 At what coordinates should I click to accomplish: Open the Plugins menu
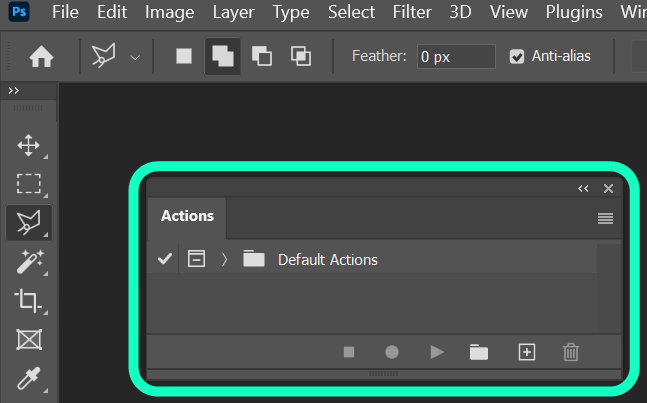[x=574, y=12]
